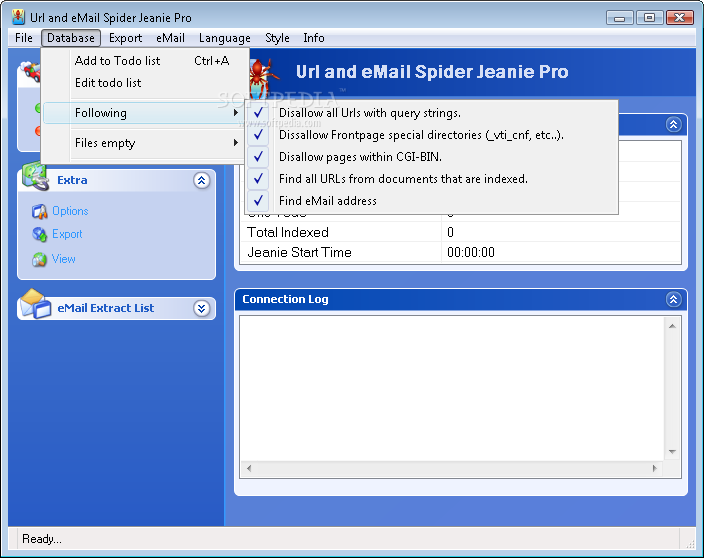Open the Options link in Extra panel
The height and width of the screenshot is (558, 704).
(70, 211)
